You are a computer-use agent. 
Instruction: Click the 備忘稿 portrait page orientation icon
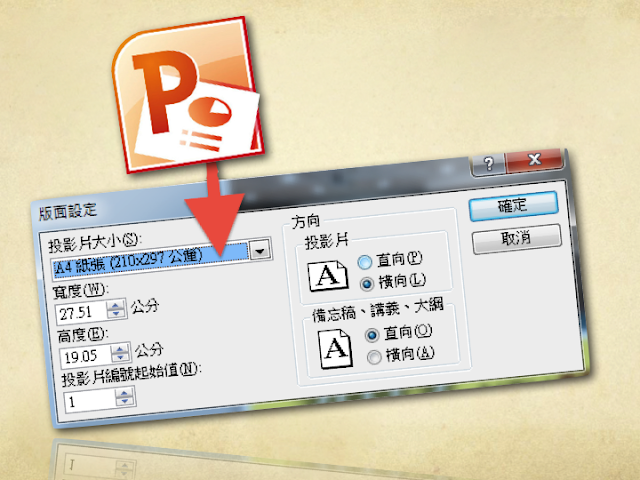pyautogui.click(x=336, y=349)
